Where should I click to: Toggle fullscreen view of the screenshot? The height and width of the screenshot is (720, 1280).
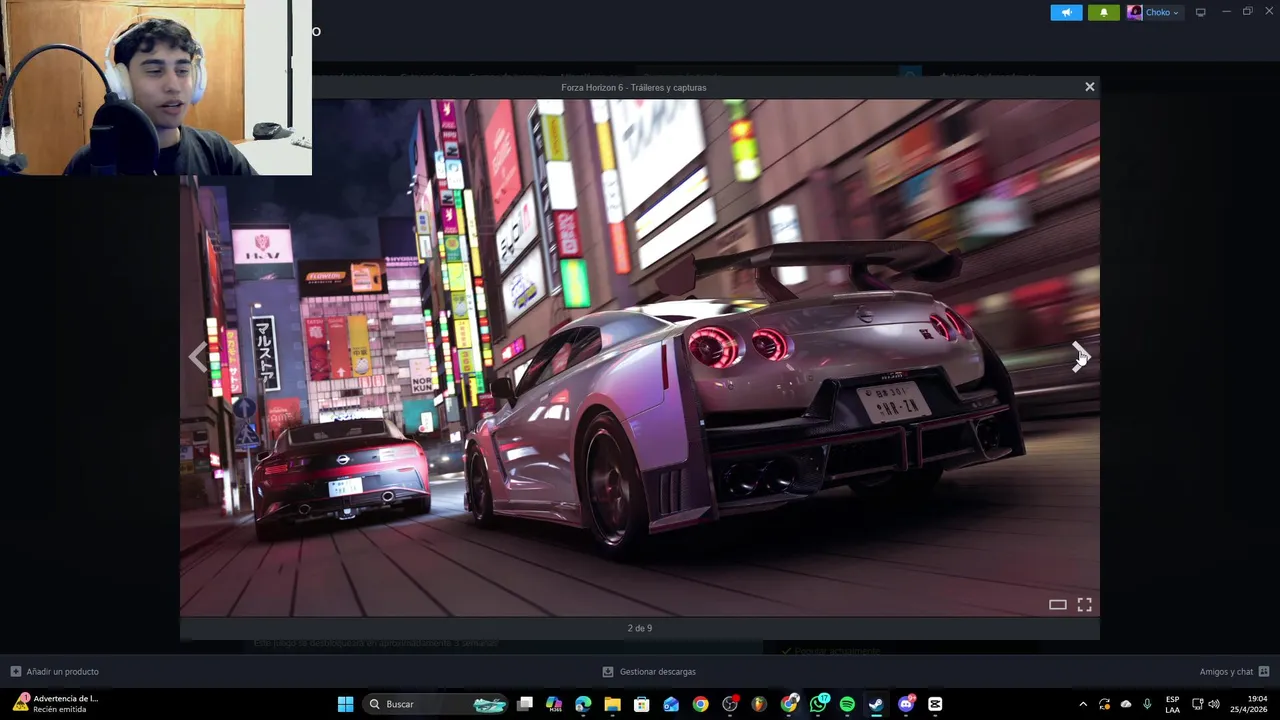pos(1084,604)
